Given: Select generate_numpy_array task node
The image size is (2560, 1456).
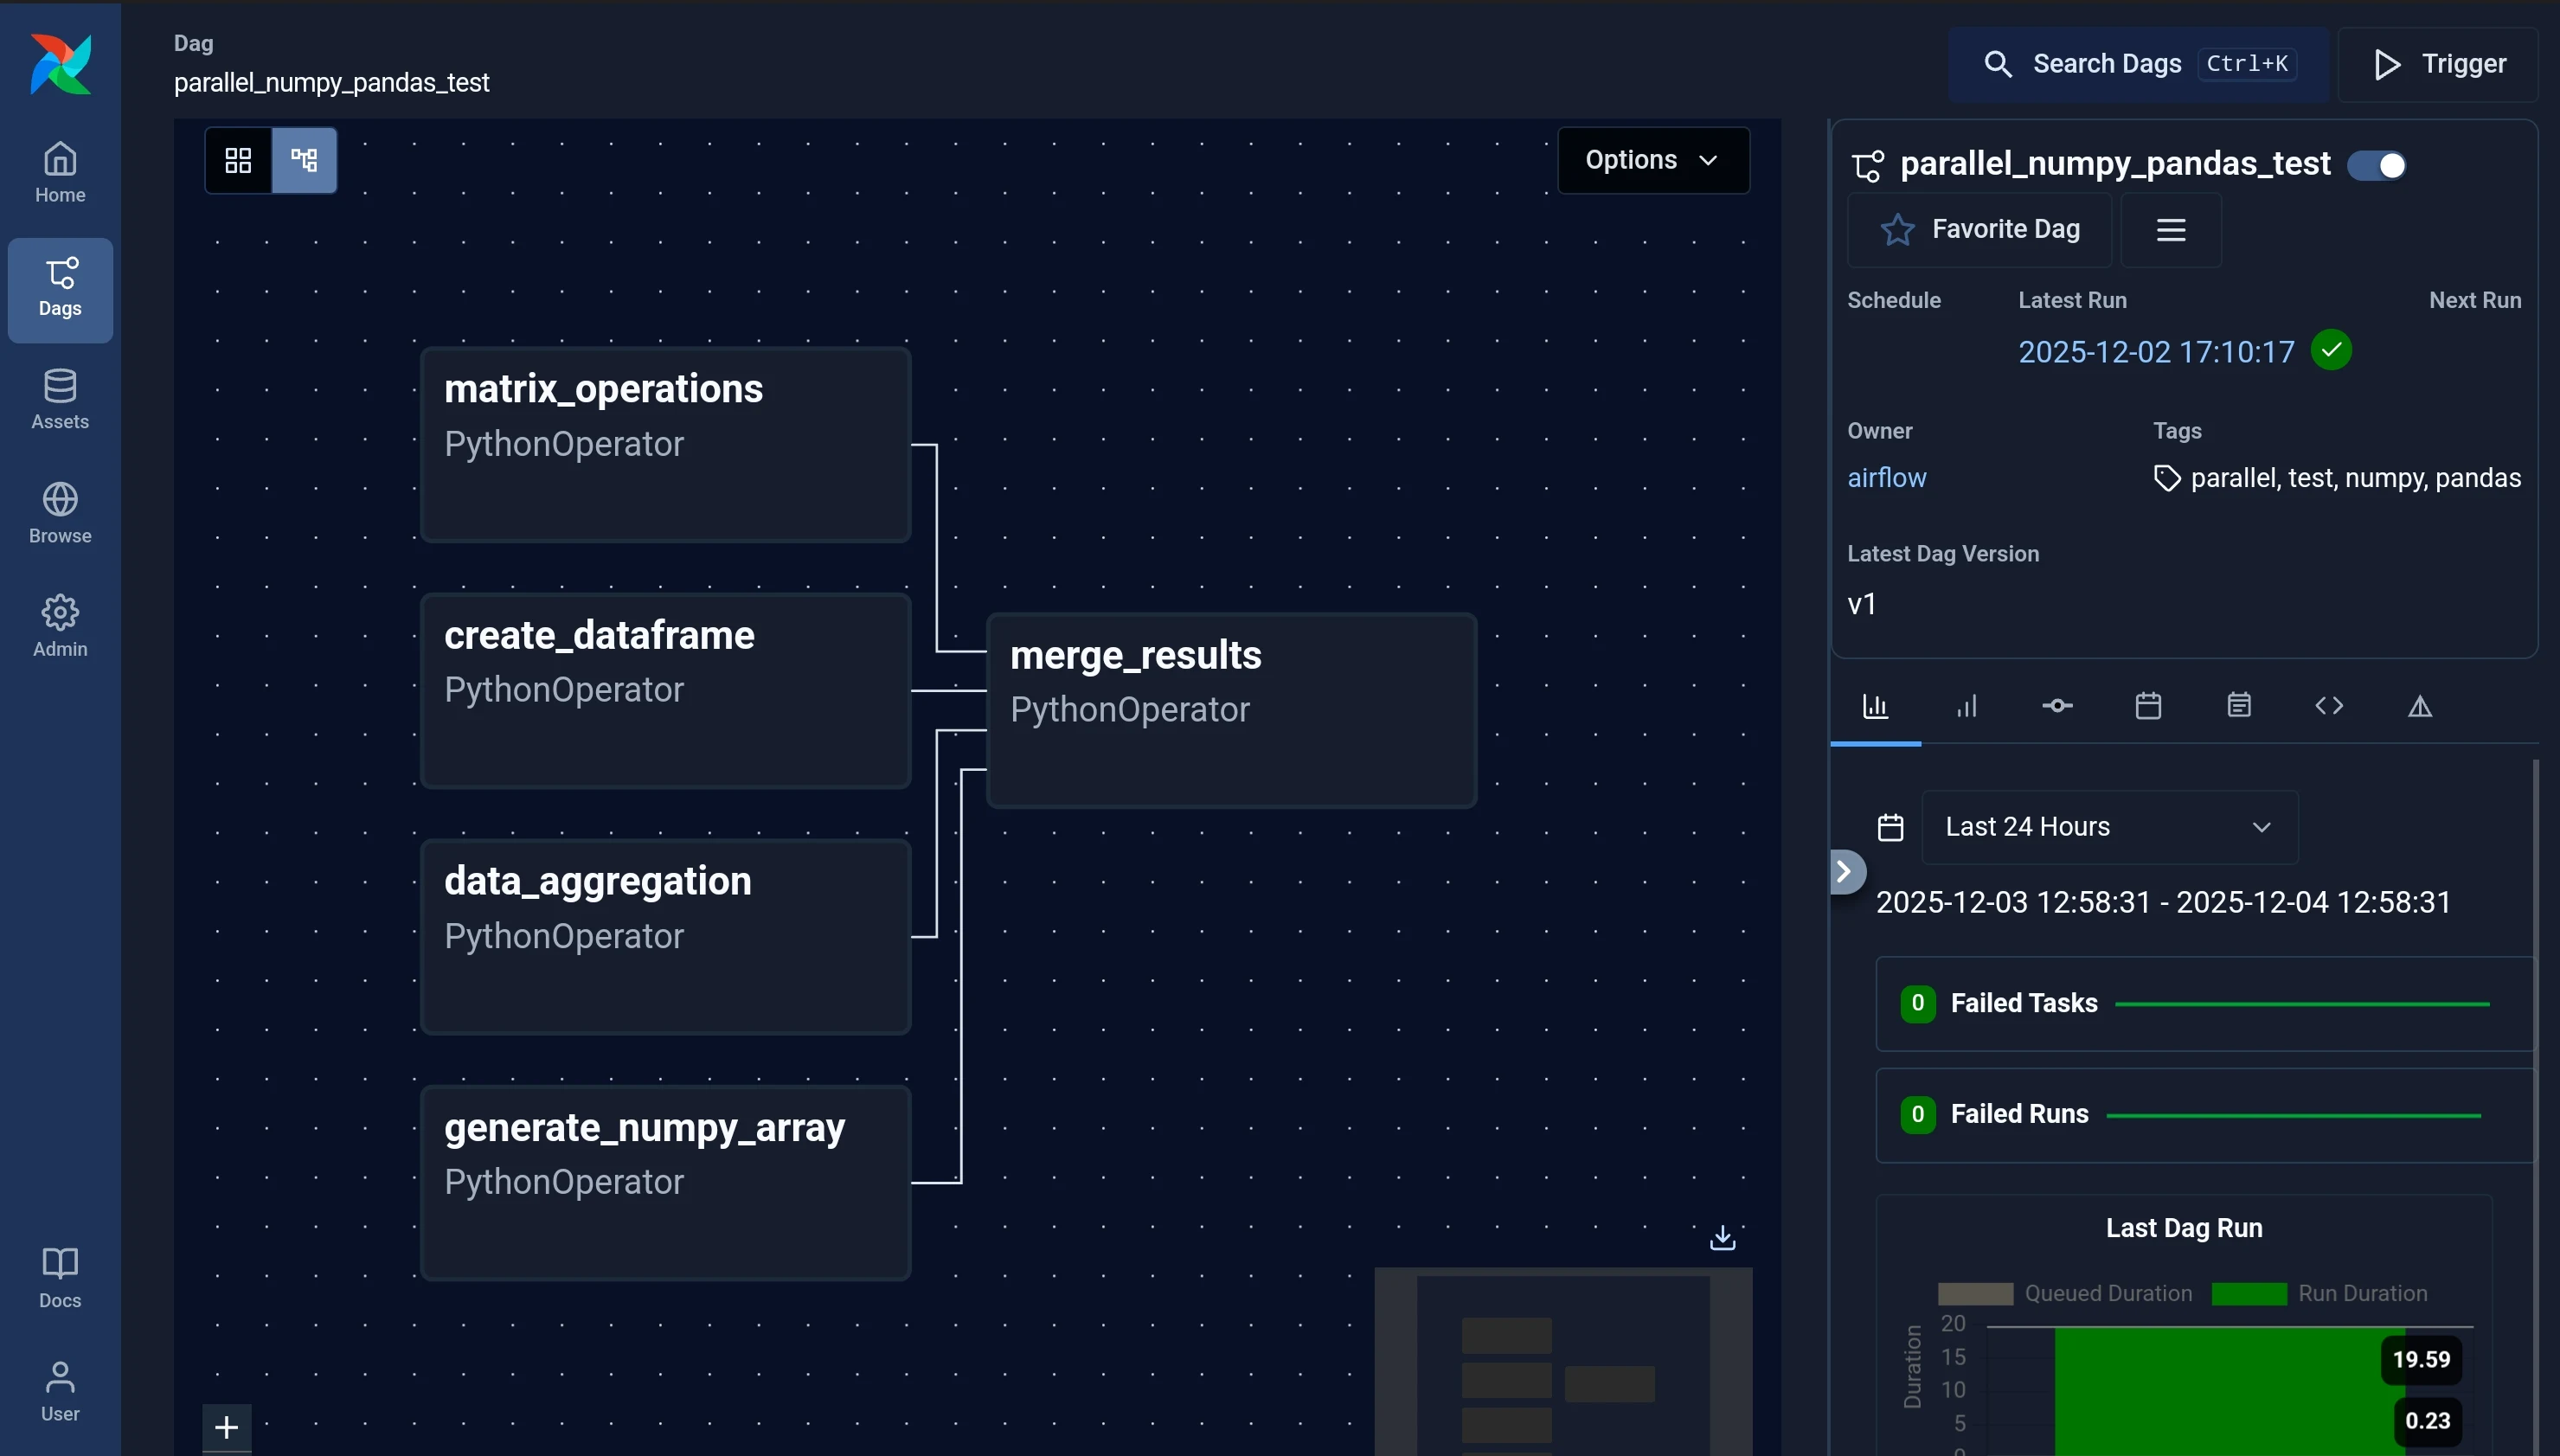Looking at the screenshot, I should pyautogui.click(x=665, y=1182).
